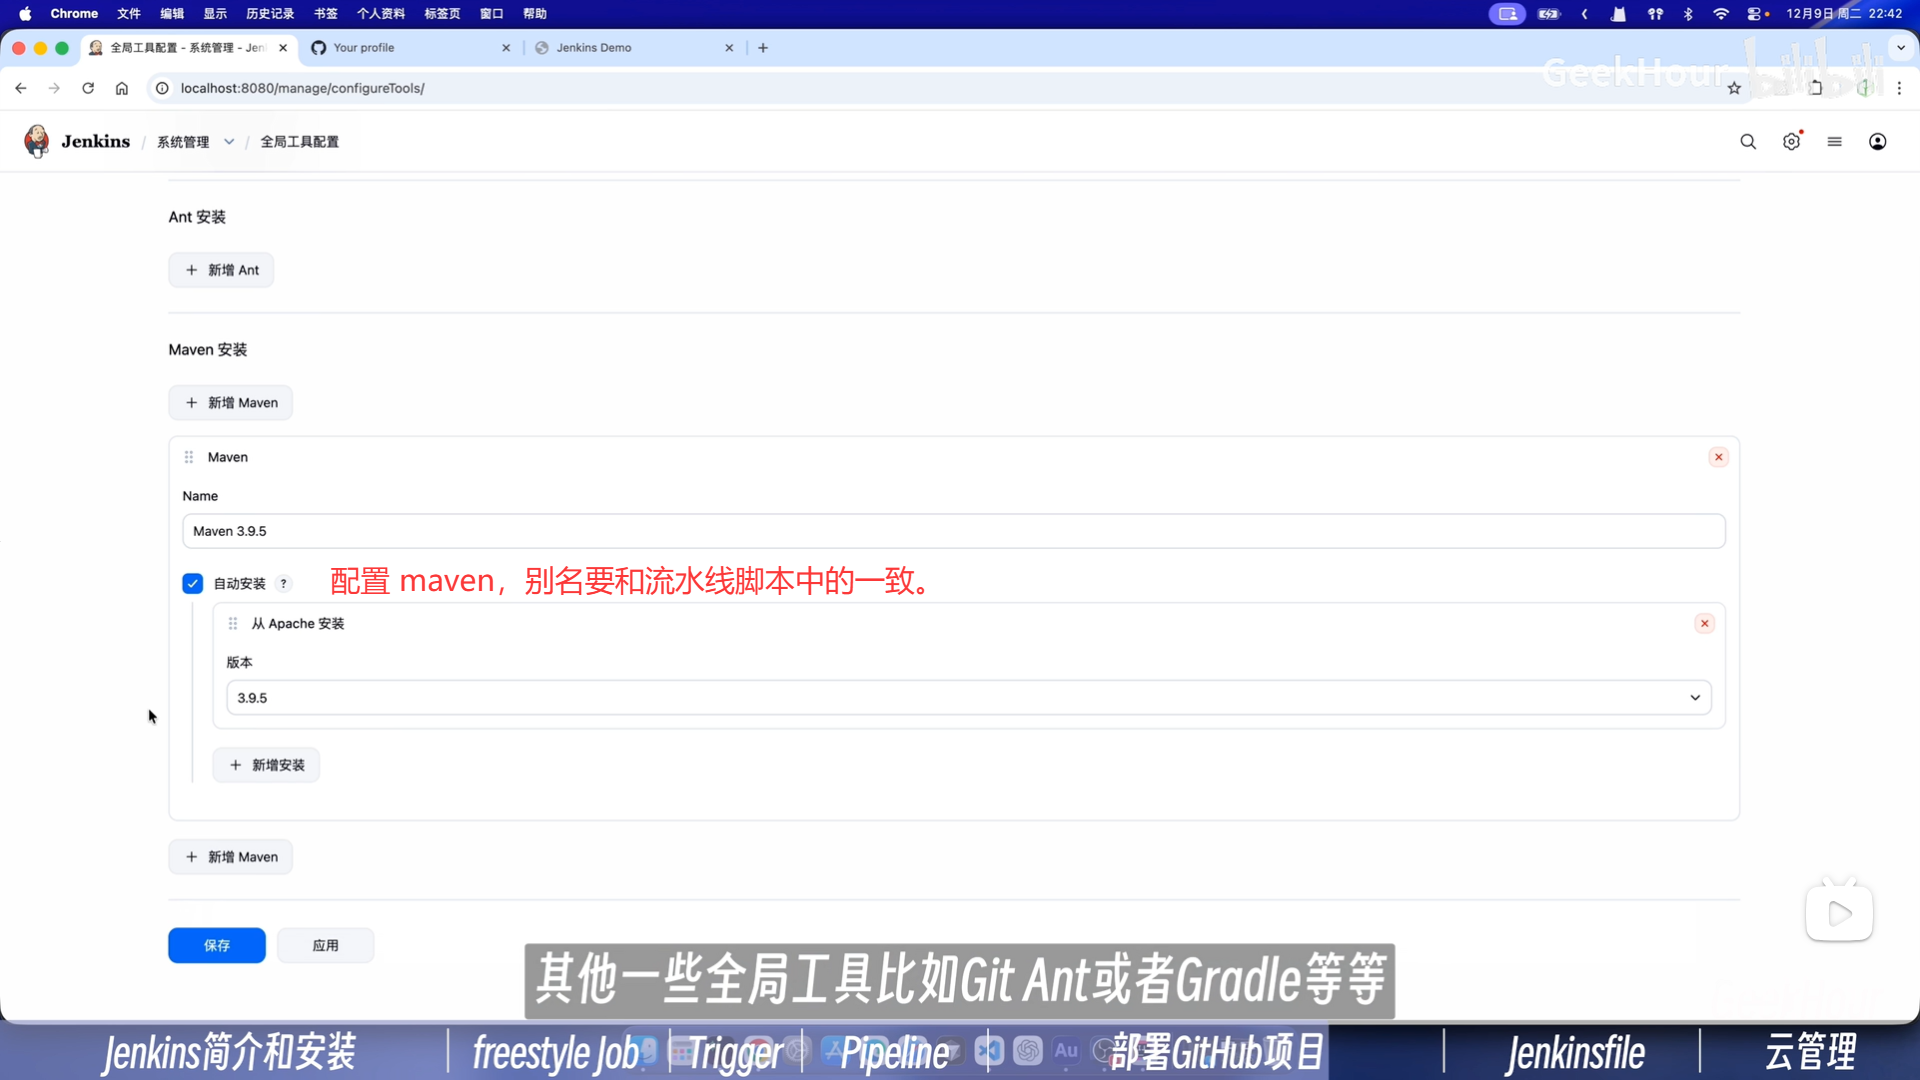This screenshot has height=1080, width=1920.
Task: Click the Maven drag handle icon
Action: (x=189, y=457)
